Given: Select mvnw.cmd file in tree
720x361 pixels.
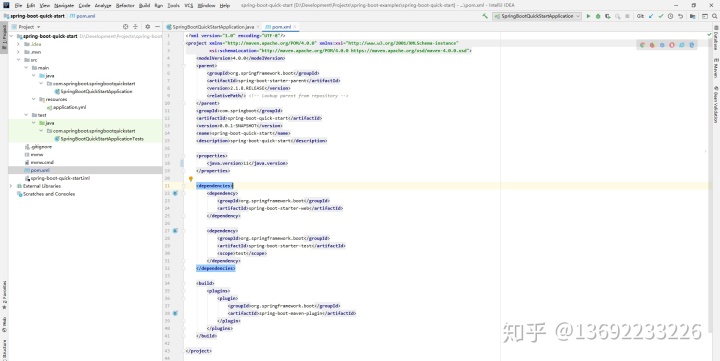Looking at the screenshot, I should point(42,162).
